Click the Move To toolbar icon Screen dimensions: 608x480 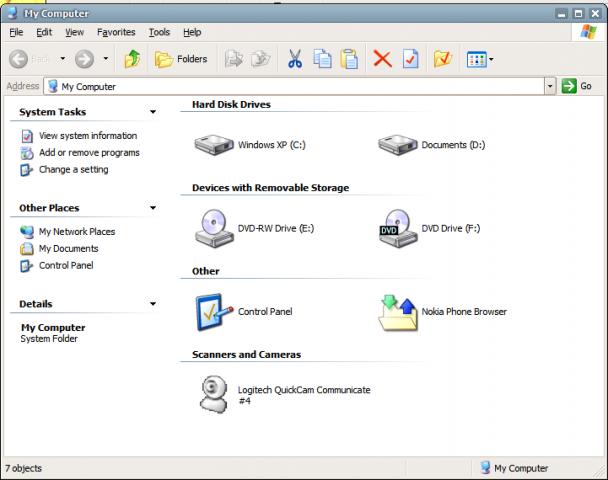[x=234, y=59]
